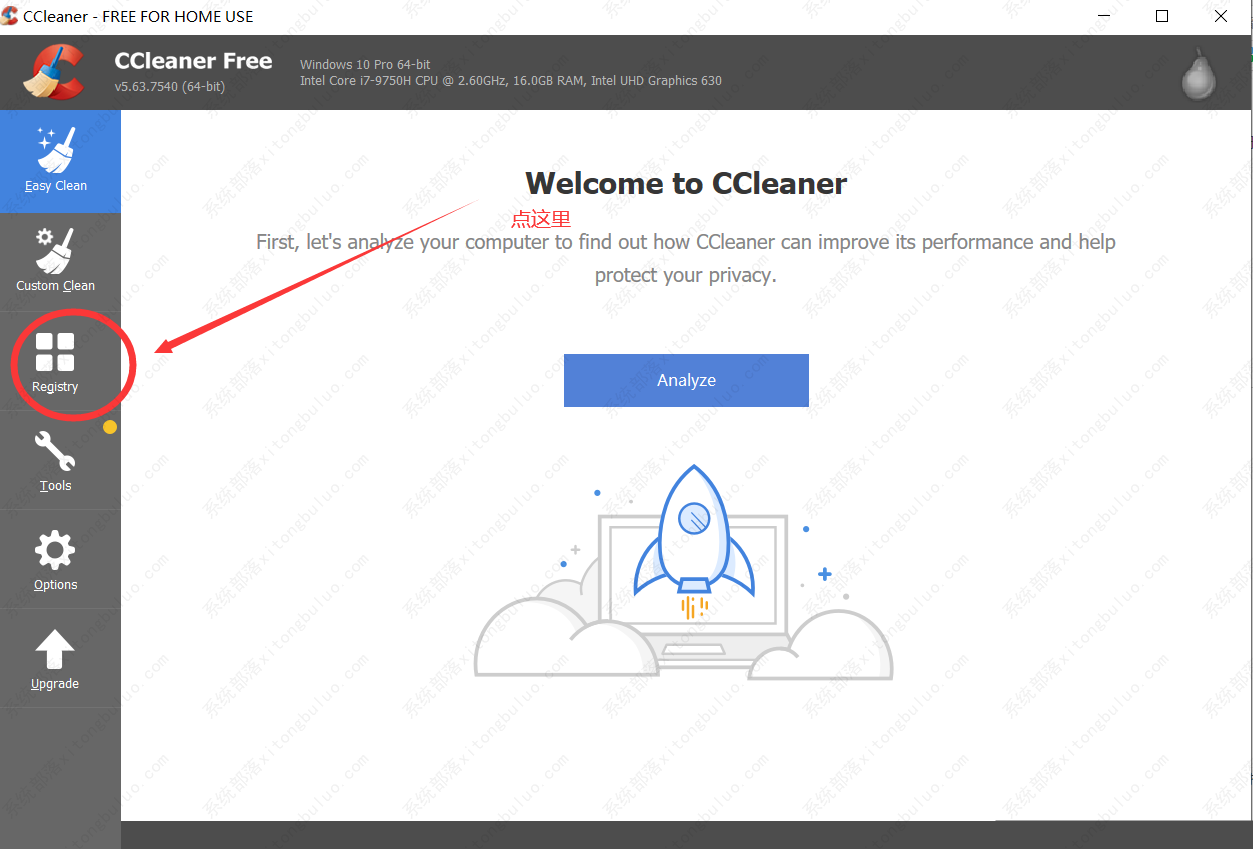This screenshot has height=849, width=1253.
Task: Minimize the CCleaner window
Action: (1103, 16)
